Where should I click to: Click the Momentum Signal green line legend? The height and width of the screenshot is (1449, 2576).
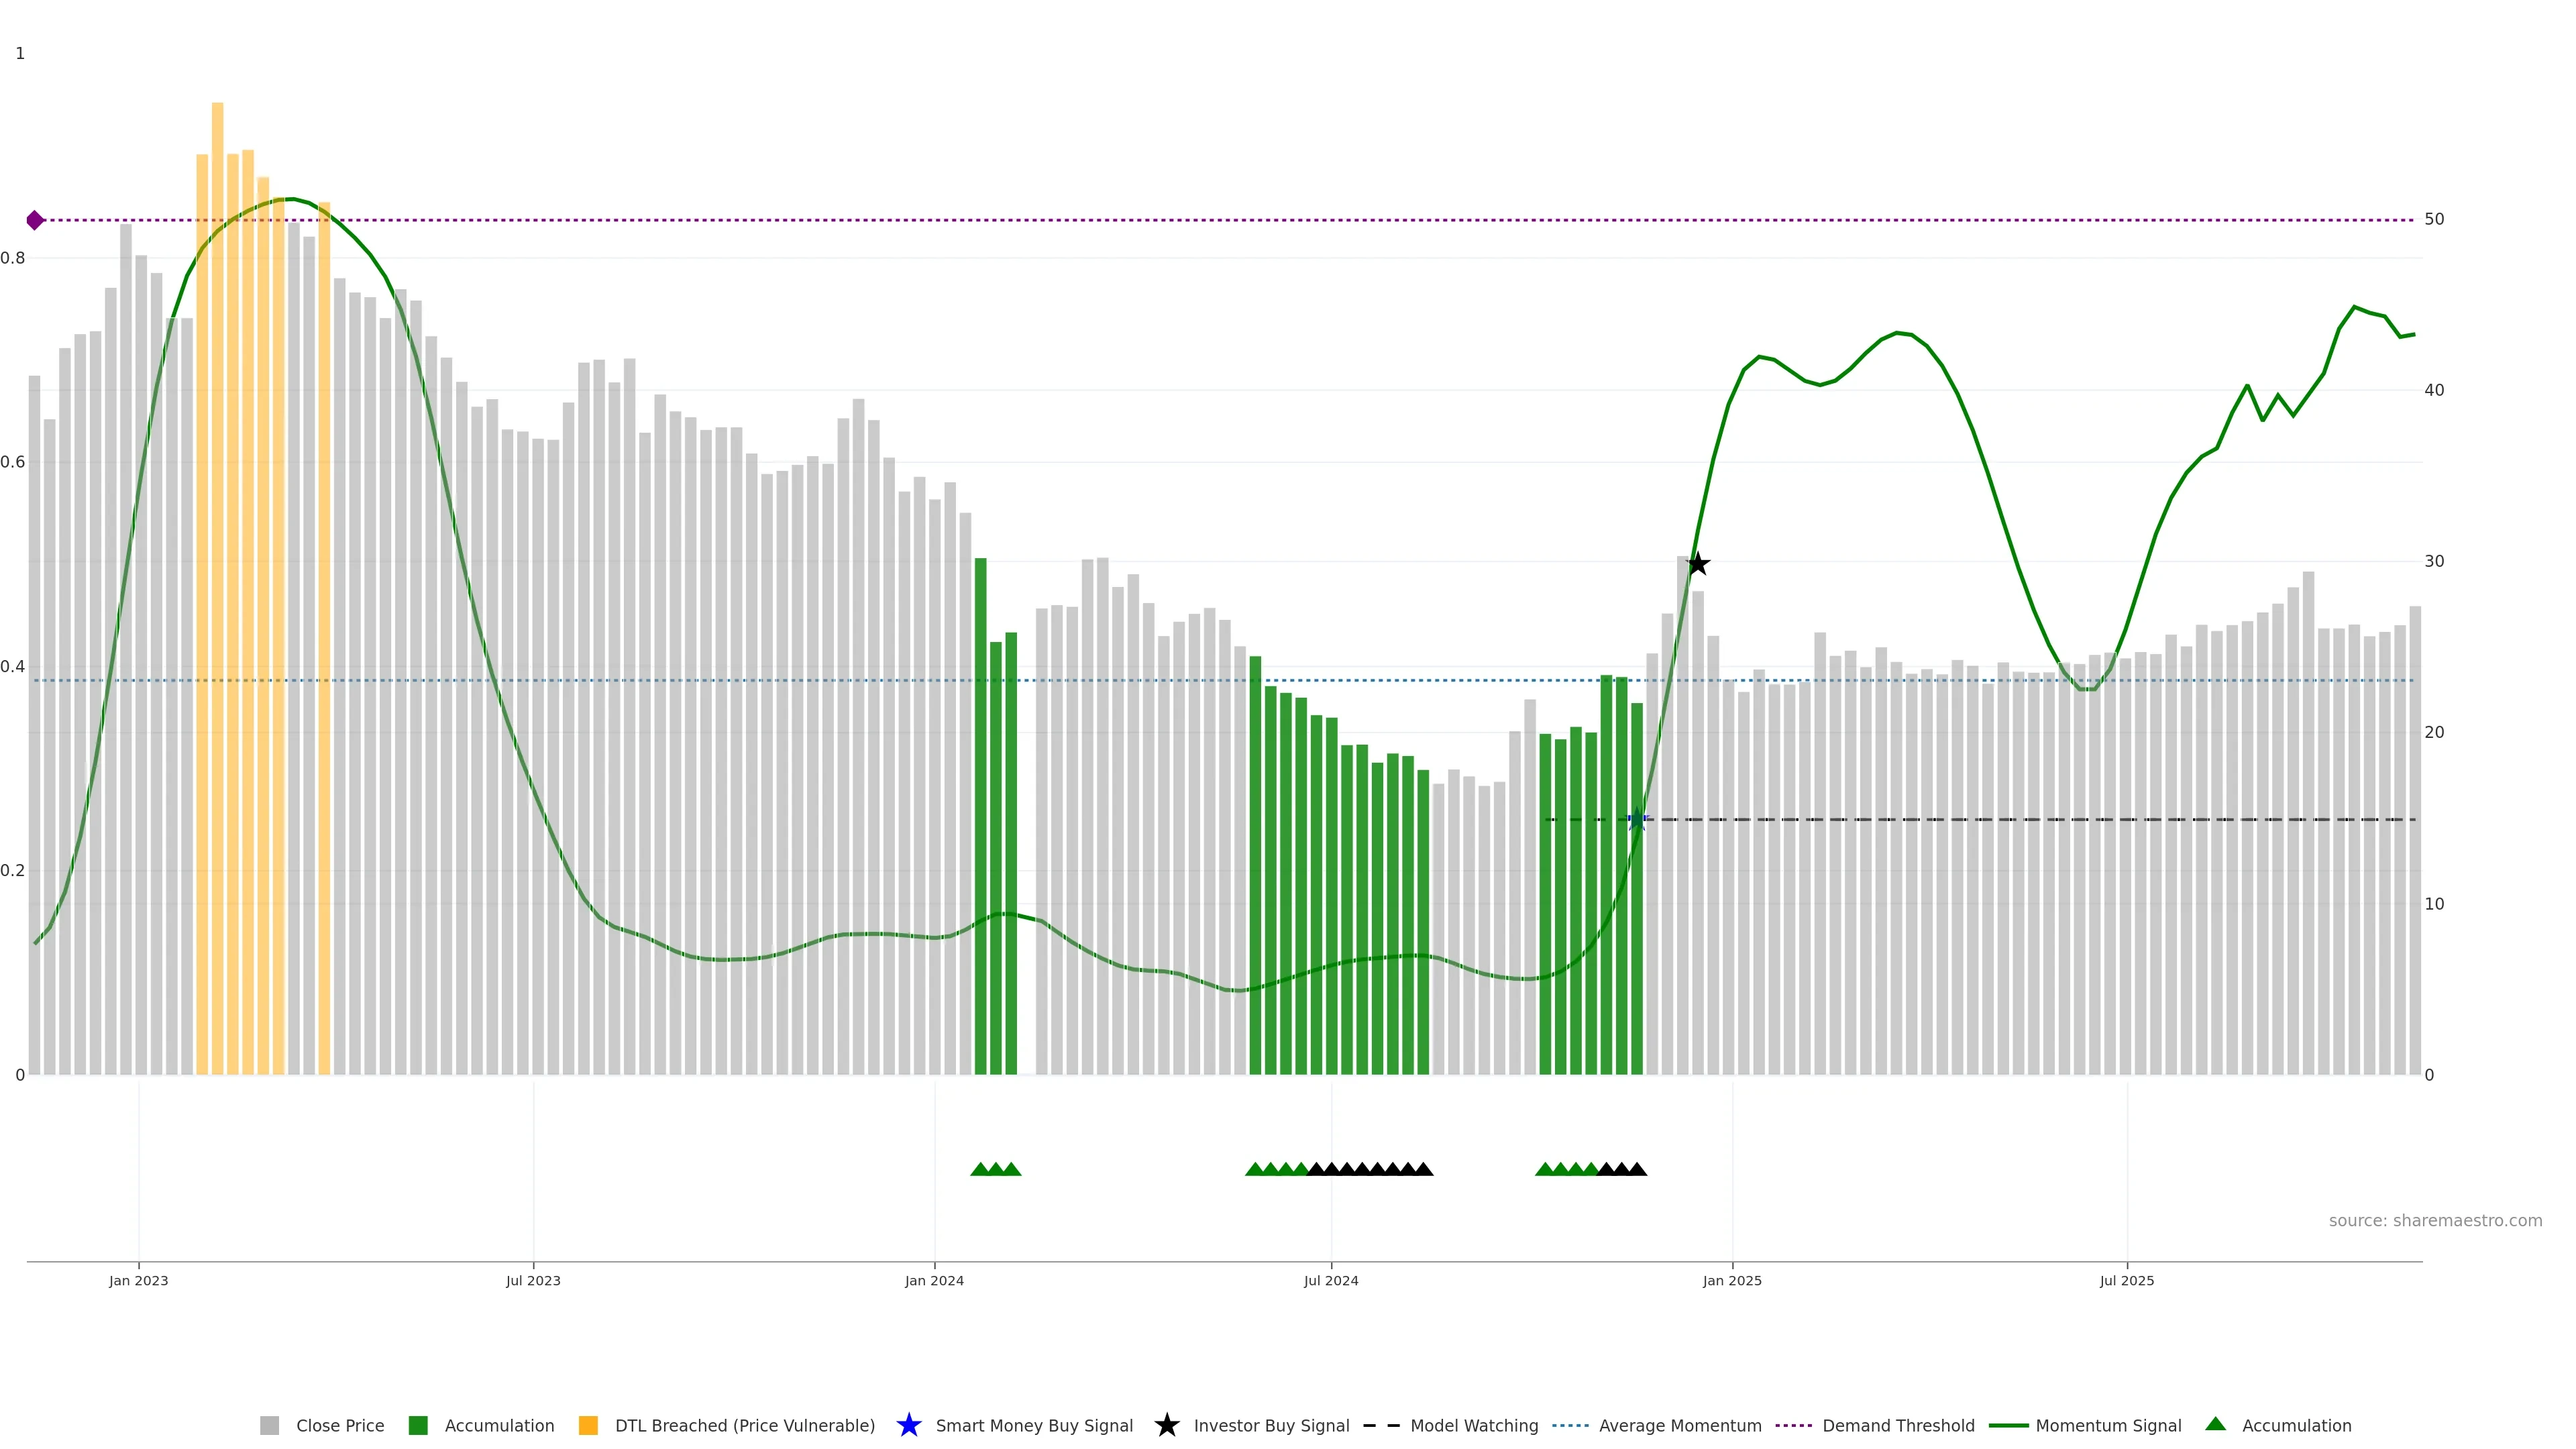2009,1426
